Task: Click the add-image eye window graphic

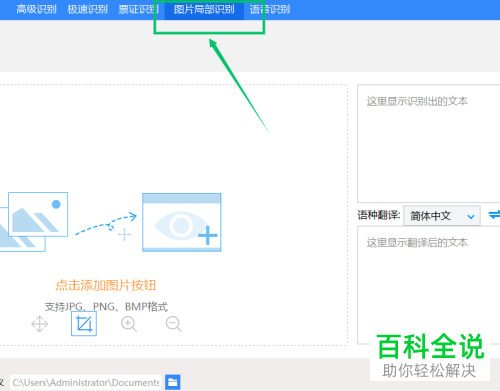Action: (182, 222)
